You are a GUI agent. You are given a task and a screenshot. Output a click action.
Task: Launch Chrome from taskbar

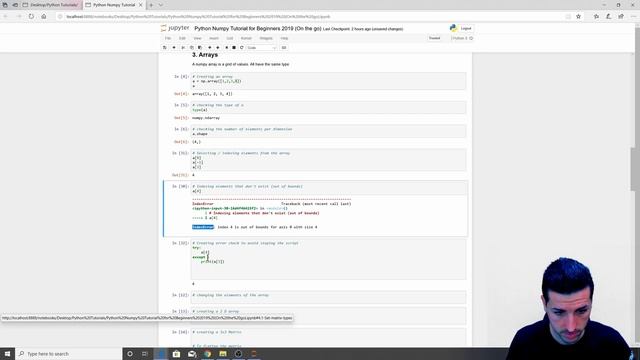click(207, 353)
